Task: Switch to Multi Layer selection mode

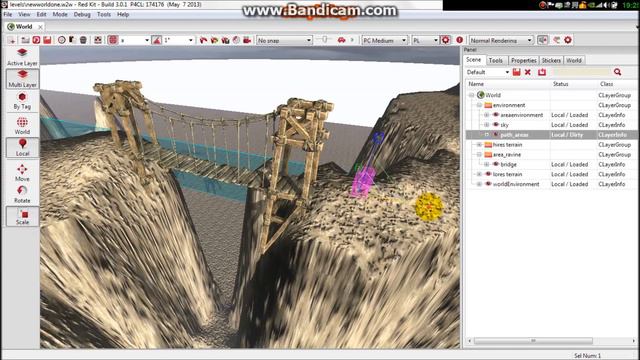Action: [x=22, y=78]
